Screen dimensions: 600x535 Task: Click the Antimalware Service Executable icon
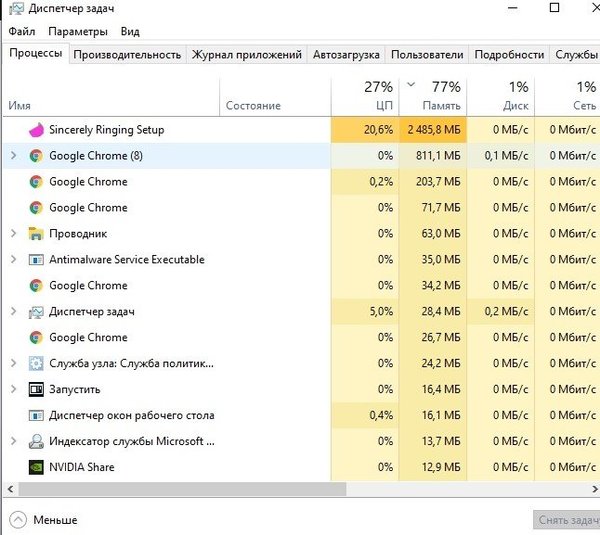(x=36, y=260)
